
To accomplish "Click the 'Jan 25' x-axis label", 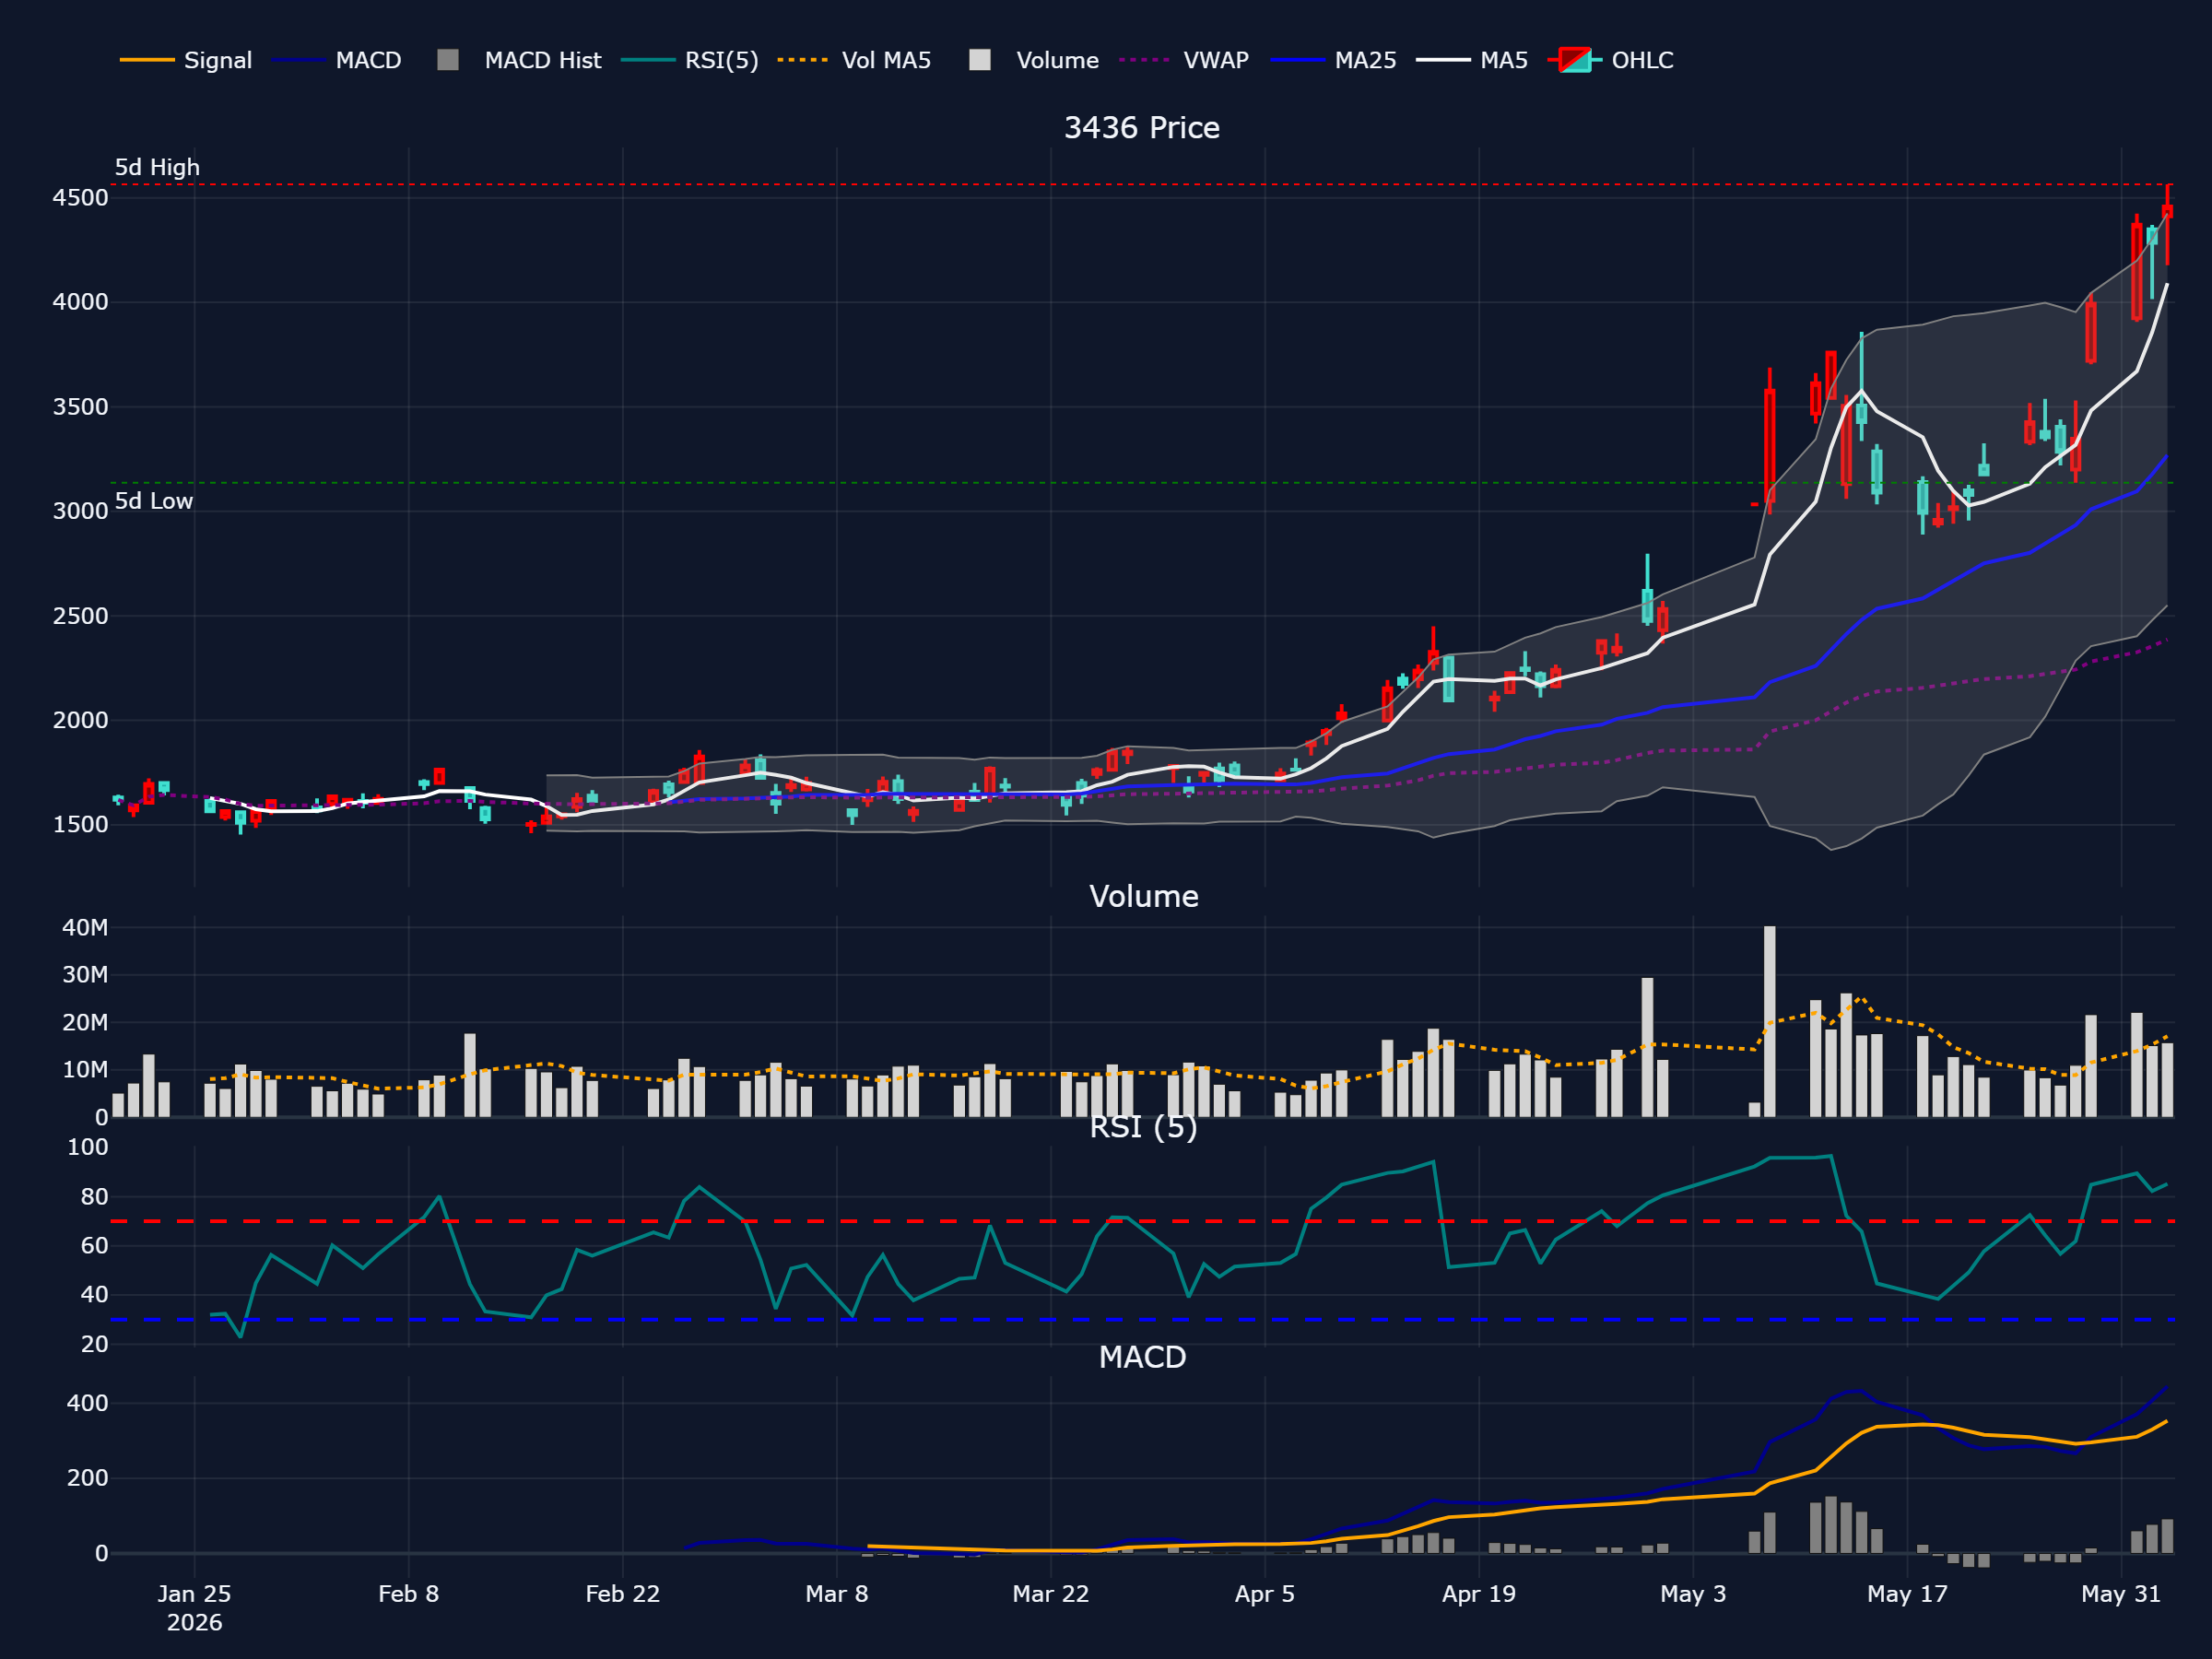I will pos(194,1594).
